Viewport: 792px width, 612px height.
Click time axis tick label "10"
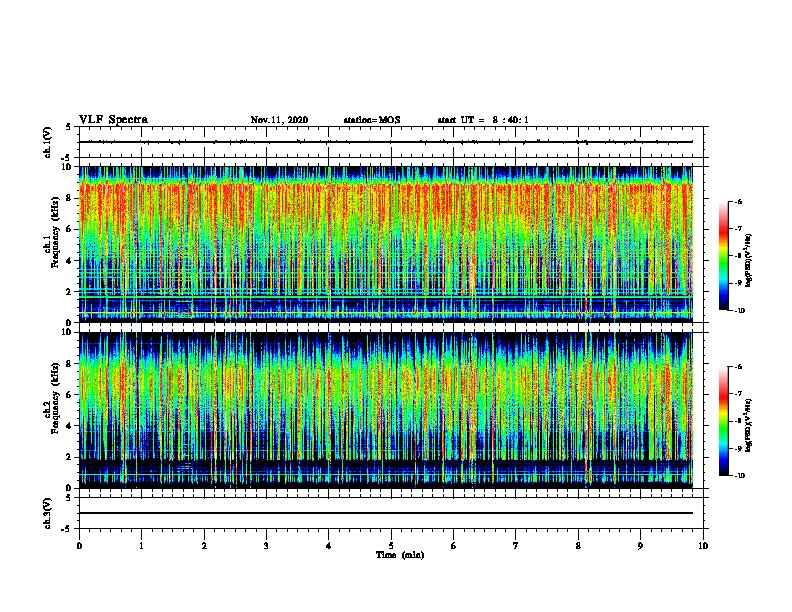point(703,546)
